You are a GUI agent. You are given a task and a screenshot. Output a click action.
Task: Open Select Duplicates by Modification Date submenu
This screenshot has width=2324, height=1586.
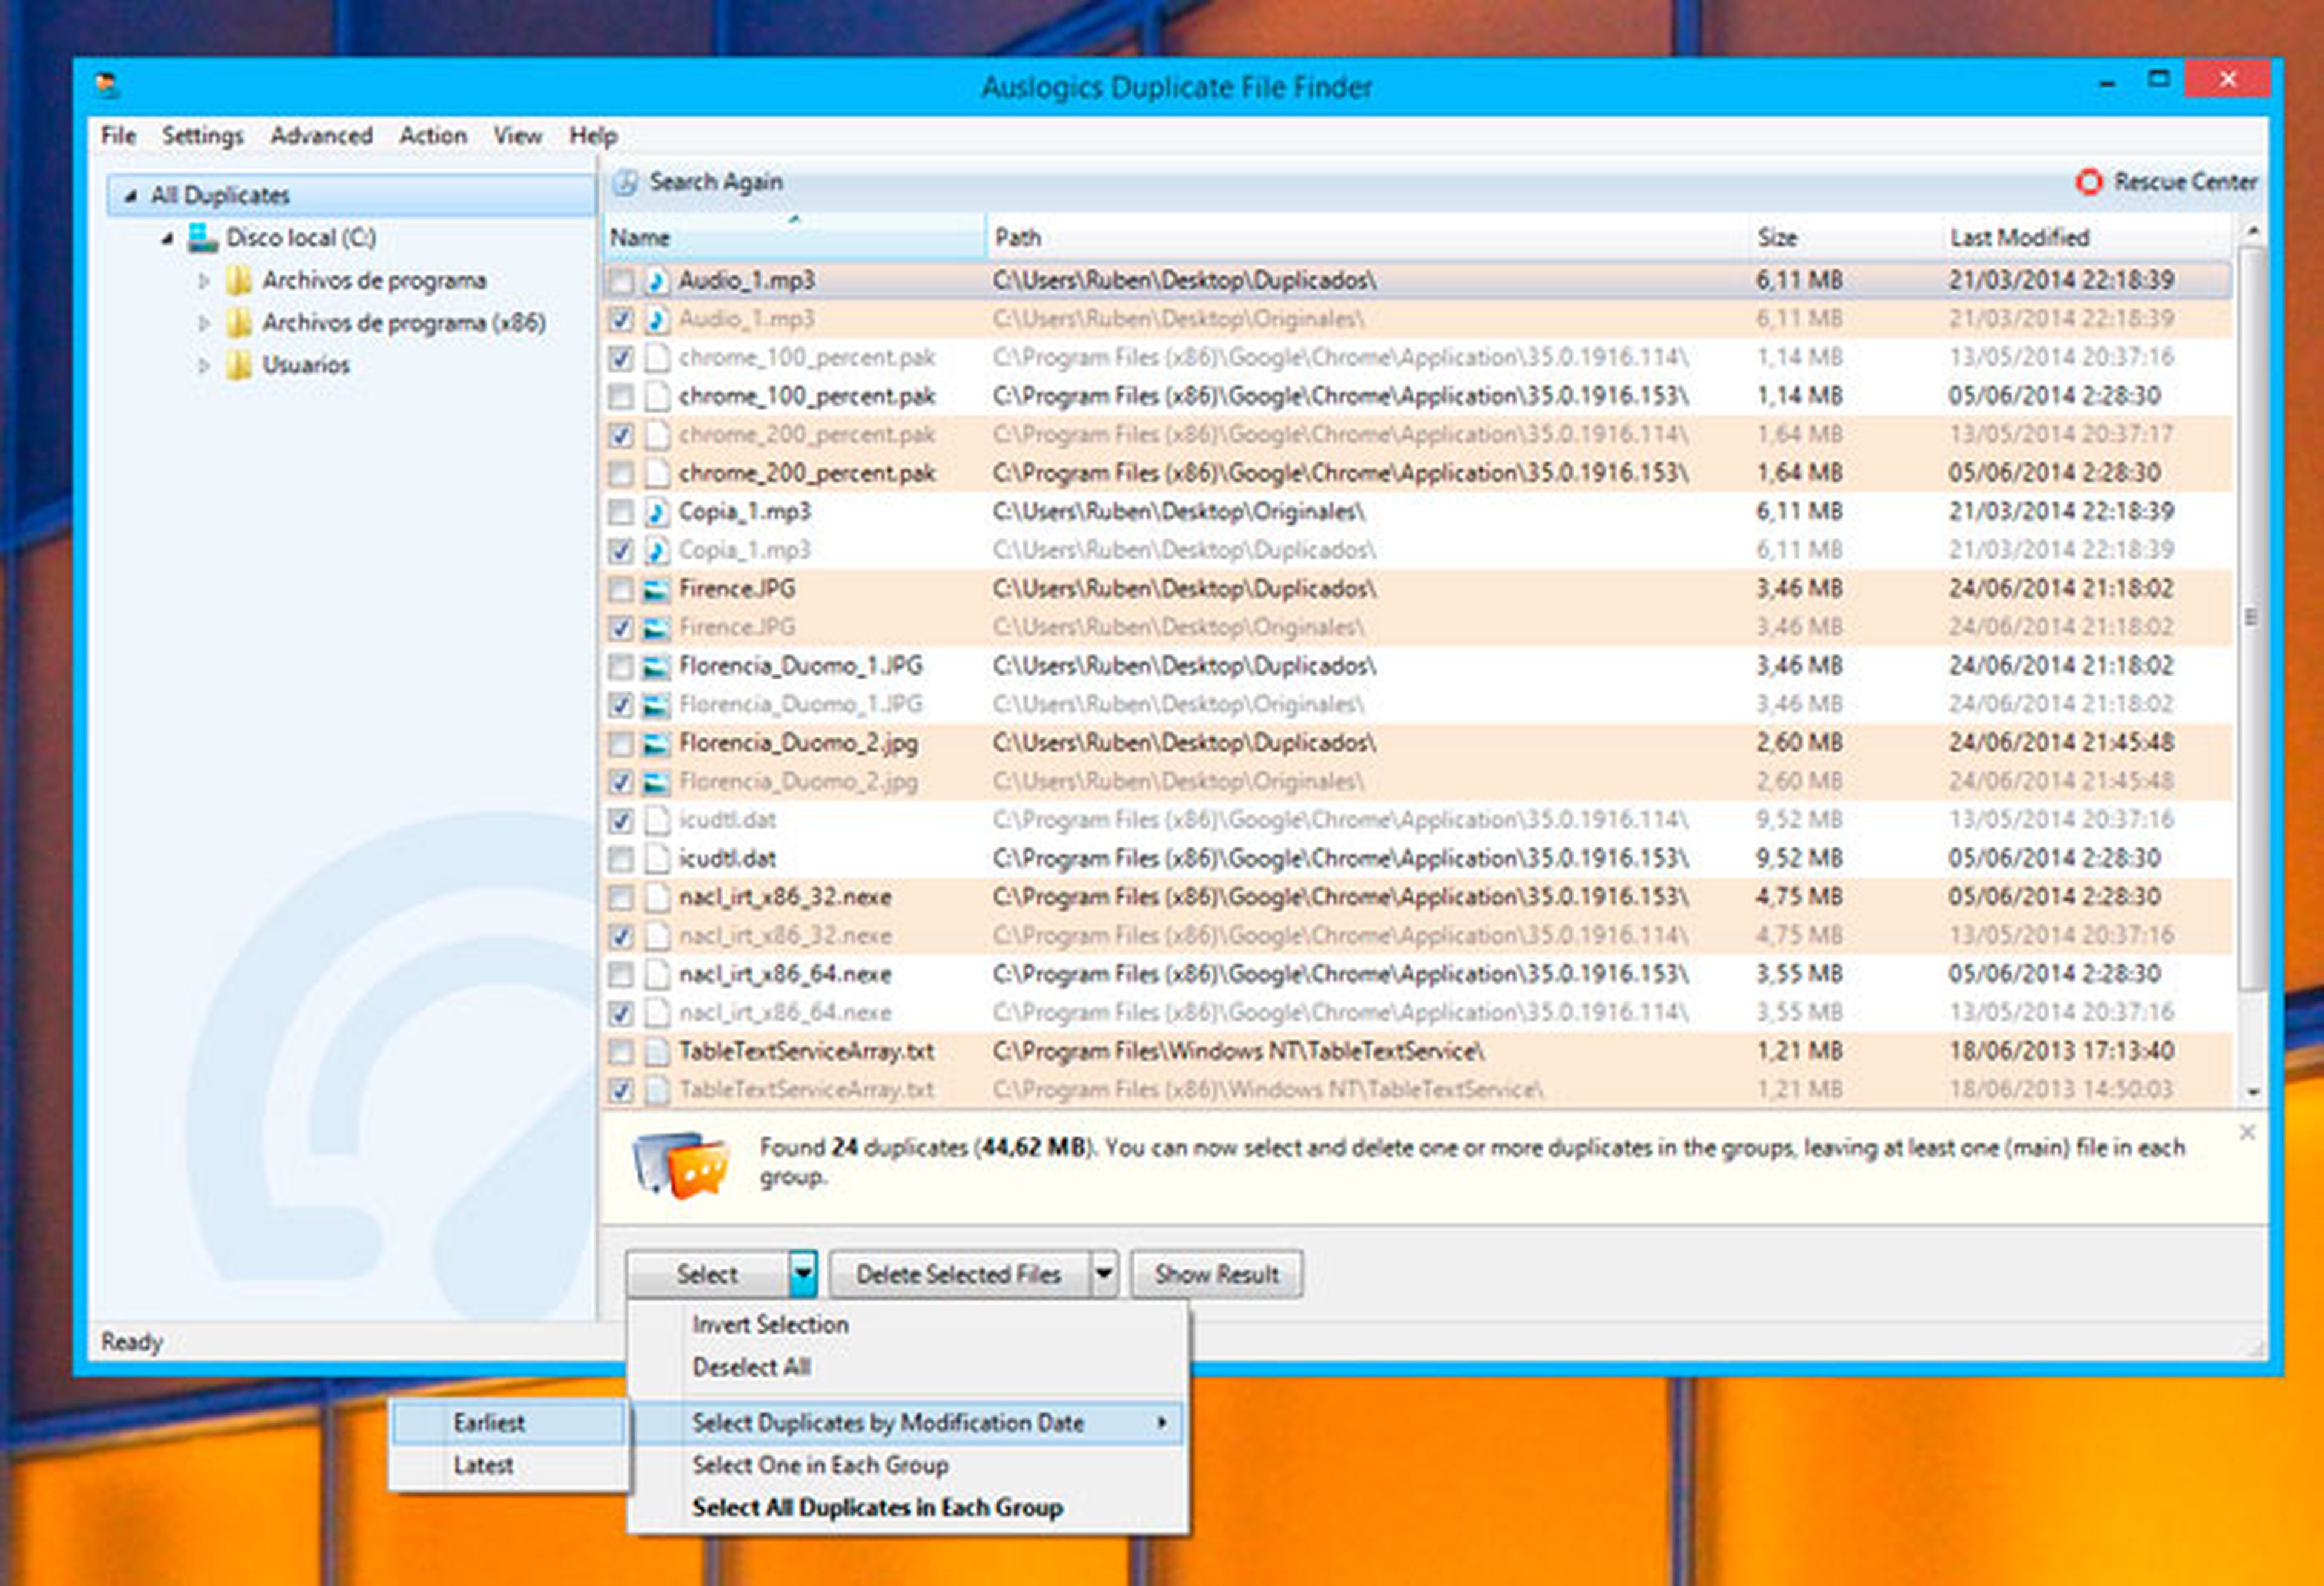coord(908,1423)
